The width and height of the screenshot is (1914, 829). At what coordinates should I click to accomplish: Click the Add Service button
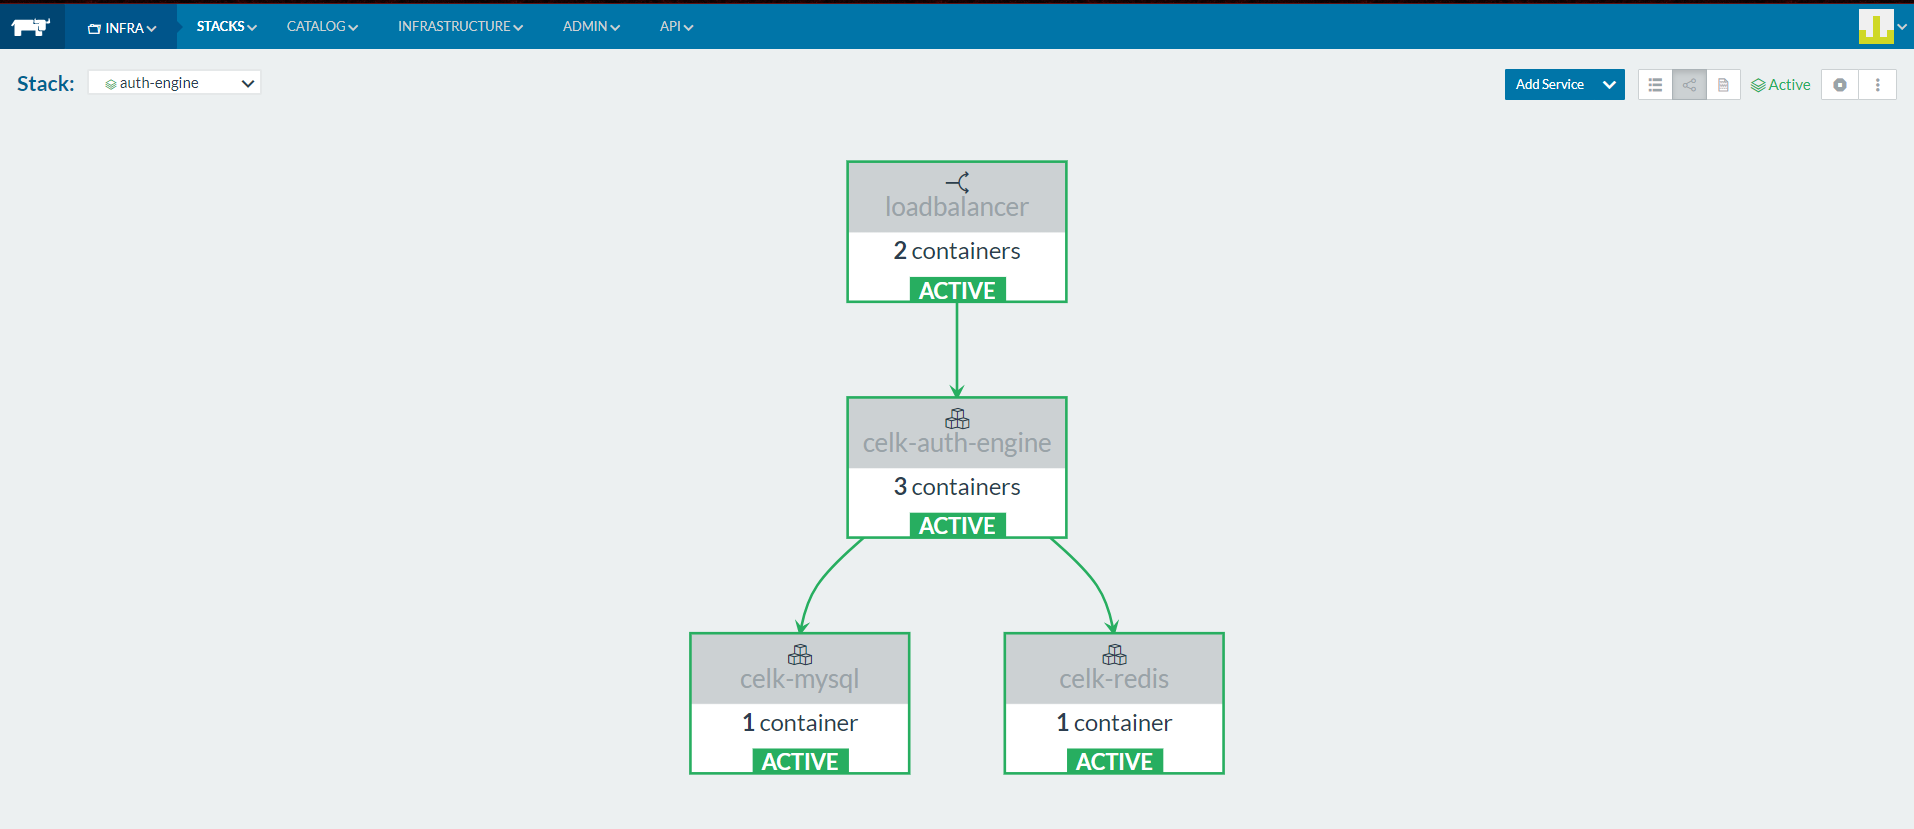click(x=1549, y=85)
